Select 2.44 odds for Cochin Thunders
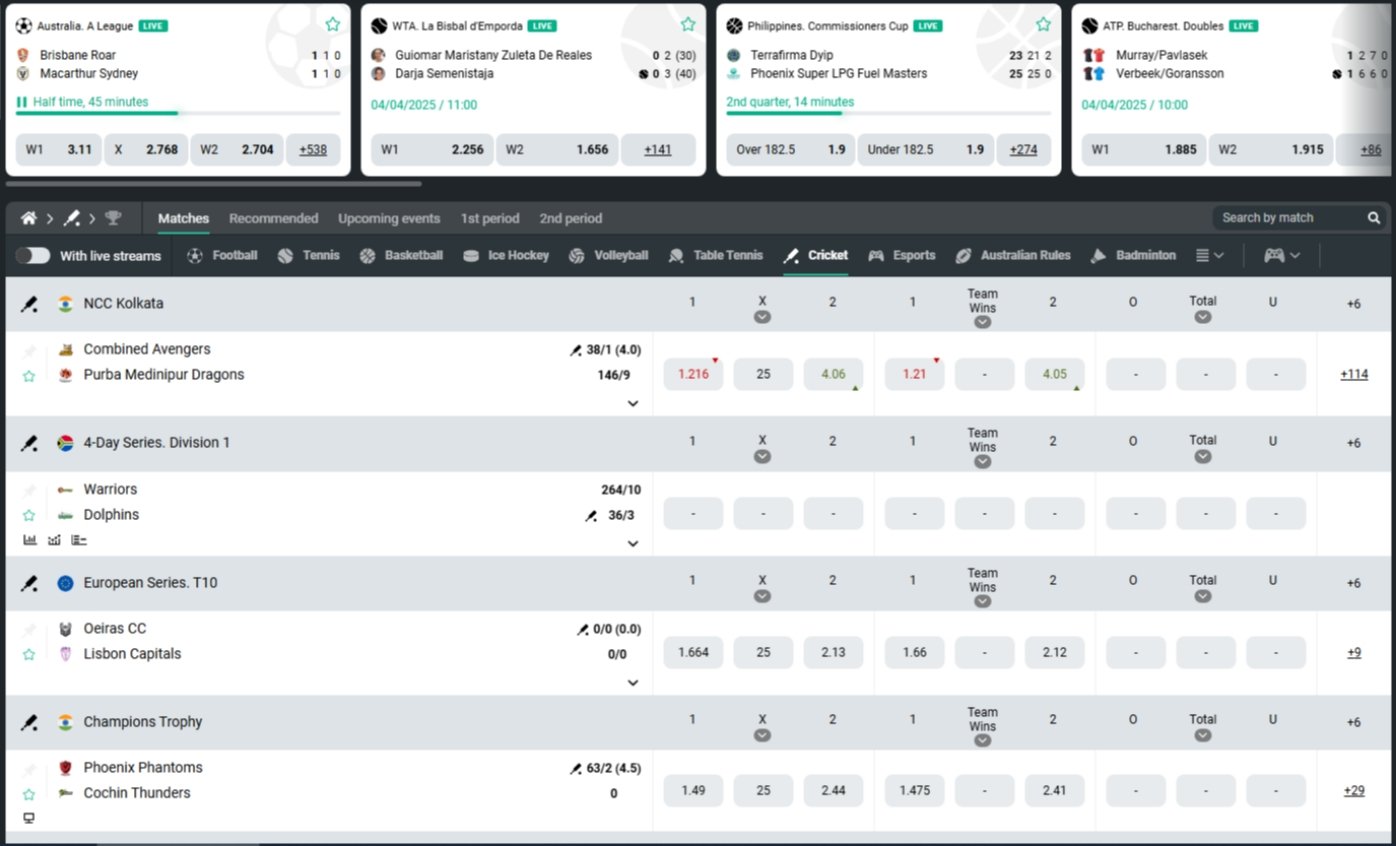Screen dimensions: 1396x846 tap(833, 790)
